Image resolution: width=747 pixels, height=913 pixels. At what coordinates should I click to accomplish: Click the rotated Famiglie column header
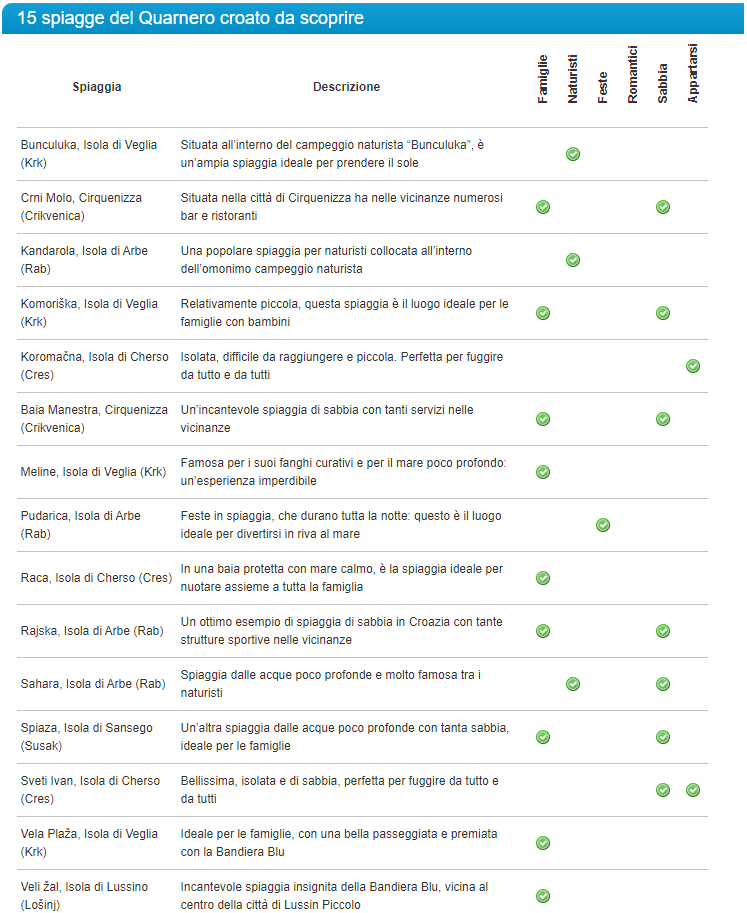pos(543,80)
